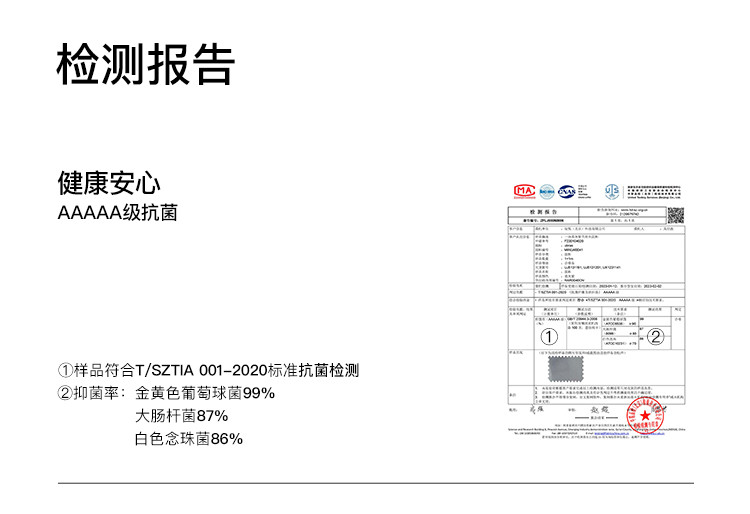This screenshot has height=514, width=750.
Task: Click the round ilac-MRA logo
Action: [547, 191]
